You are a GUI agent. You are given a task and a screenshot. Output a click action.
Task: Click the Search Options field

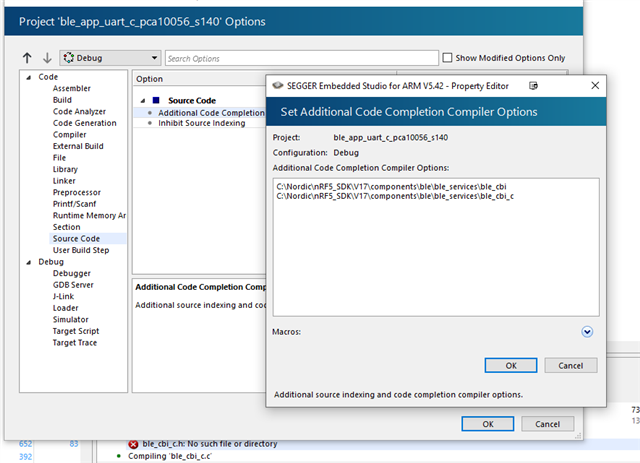click(302, 58)
